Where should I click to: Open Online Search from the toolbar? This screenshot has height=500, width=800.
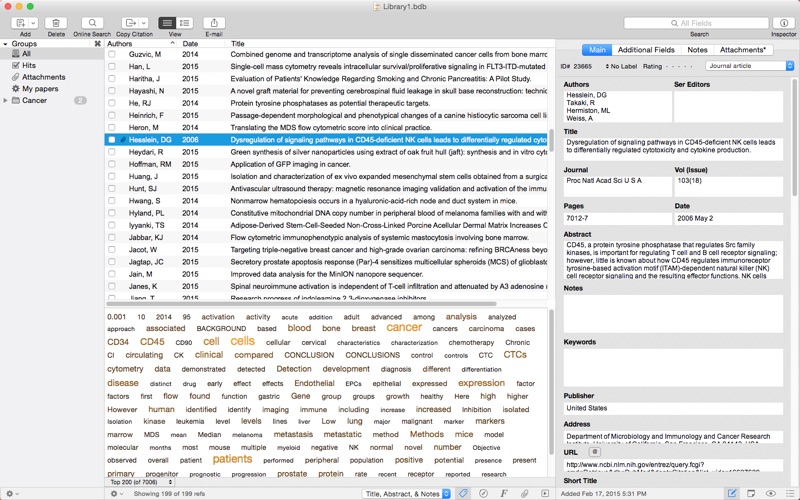tap(92, 23)
